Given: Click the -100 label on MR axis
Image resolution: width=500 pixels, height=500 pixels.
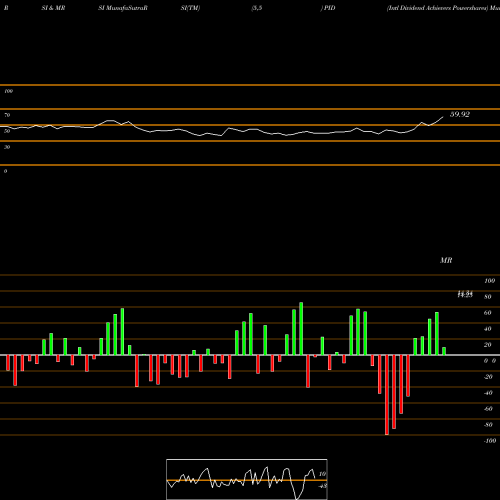Looking at the screenshot, I should (490, 441).
